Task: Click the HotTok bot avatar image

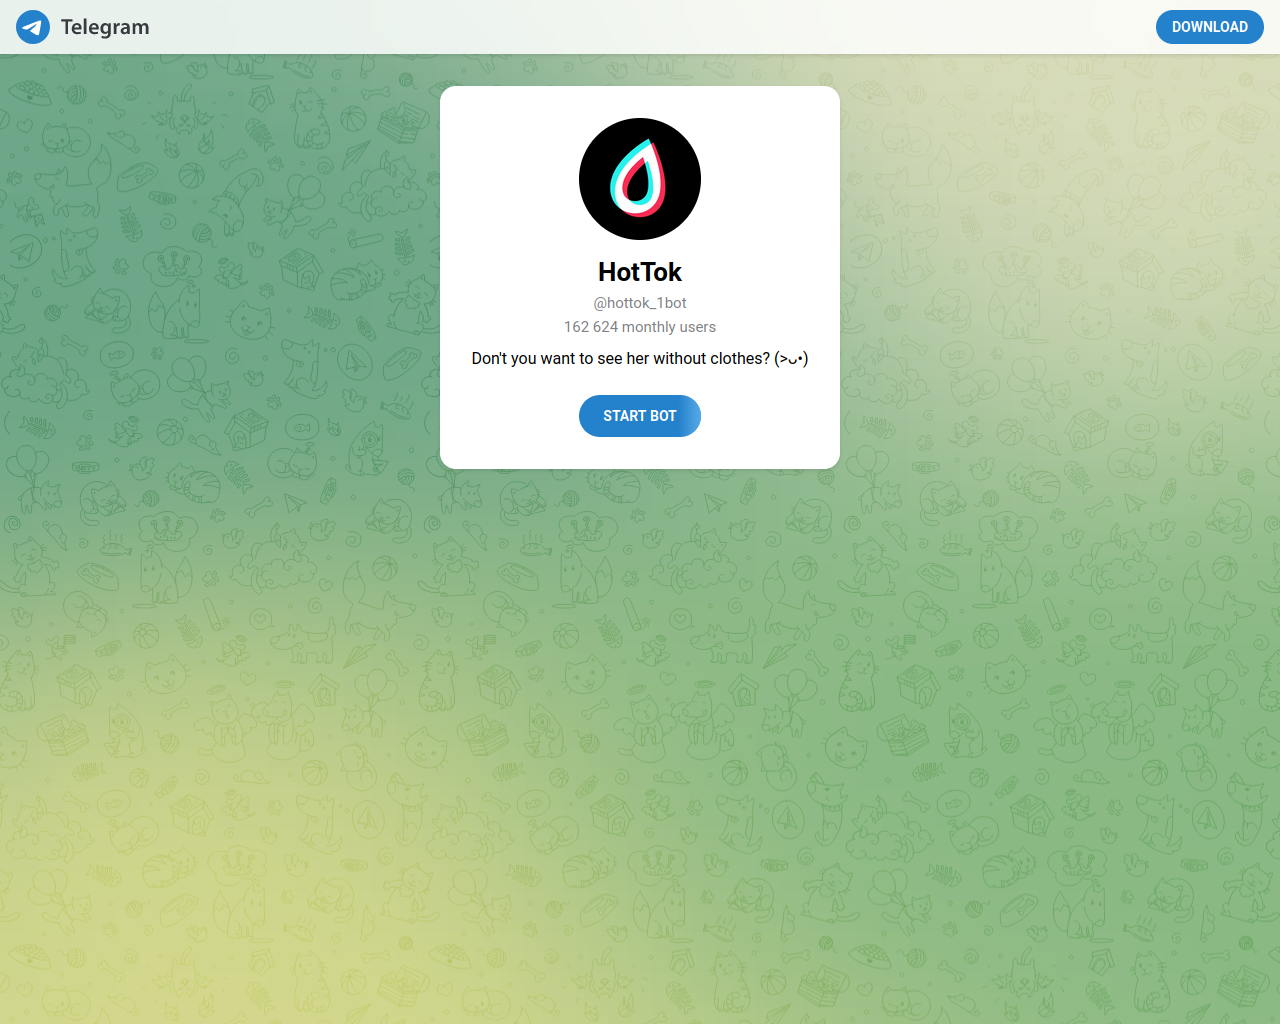Action: (x=640, y=179)
